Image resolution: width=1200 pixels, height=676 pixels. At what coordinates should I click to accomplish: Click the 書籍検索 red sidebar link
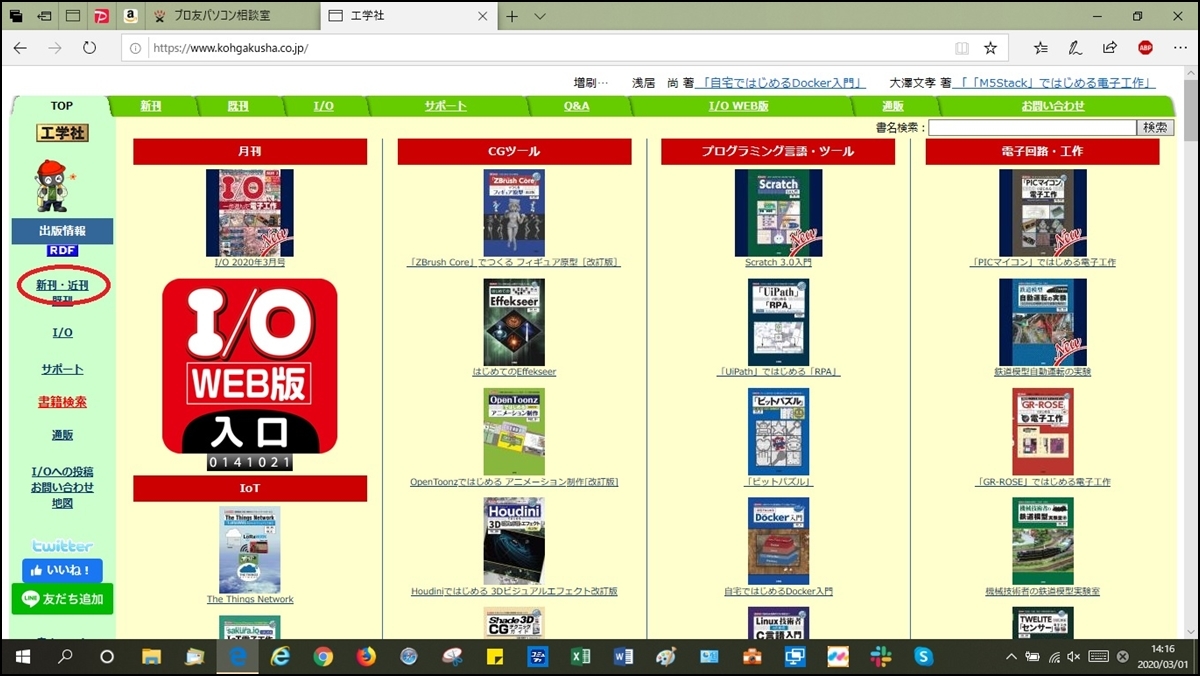[x=62, y=402]
